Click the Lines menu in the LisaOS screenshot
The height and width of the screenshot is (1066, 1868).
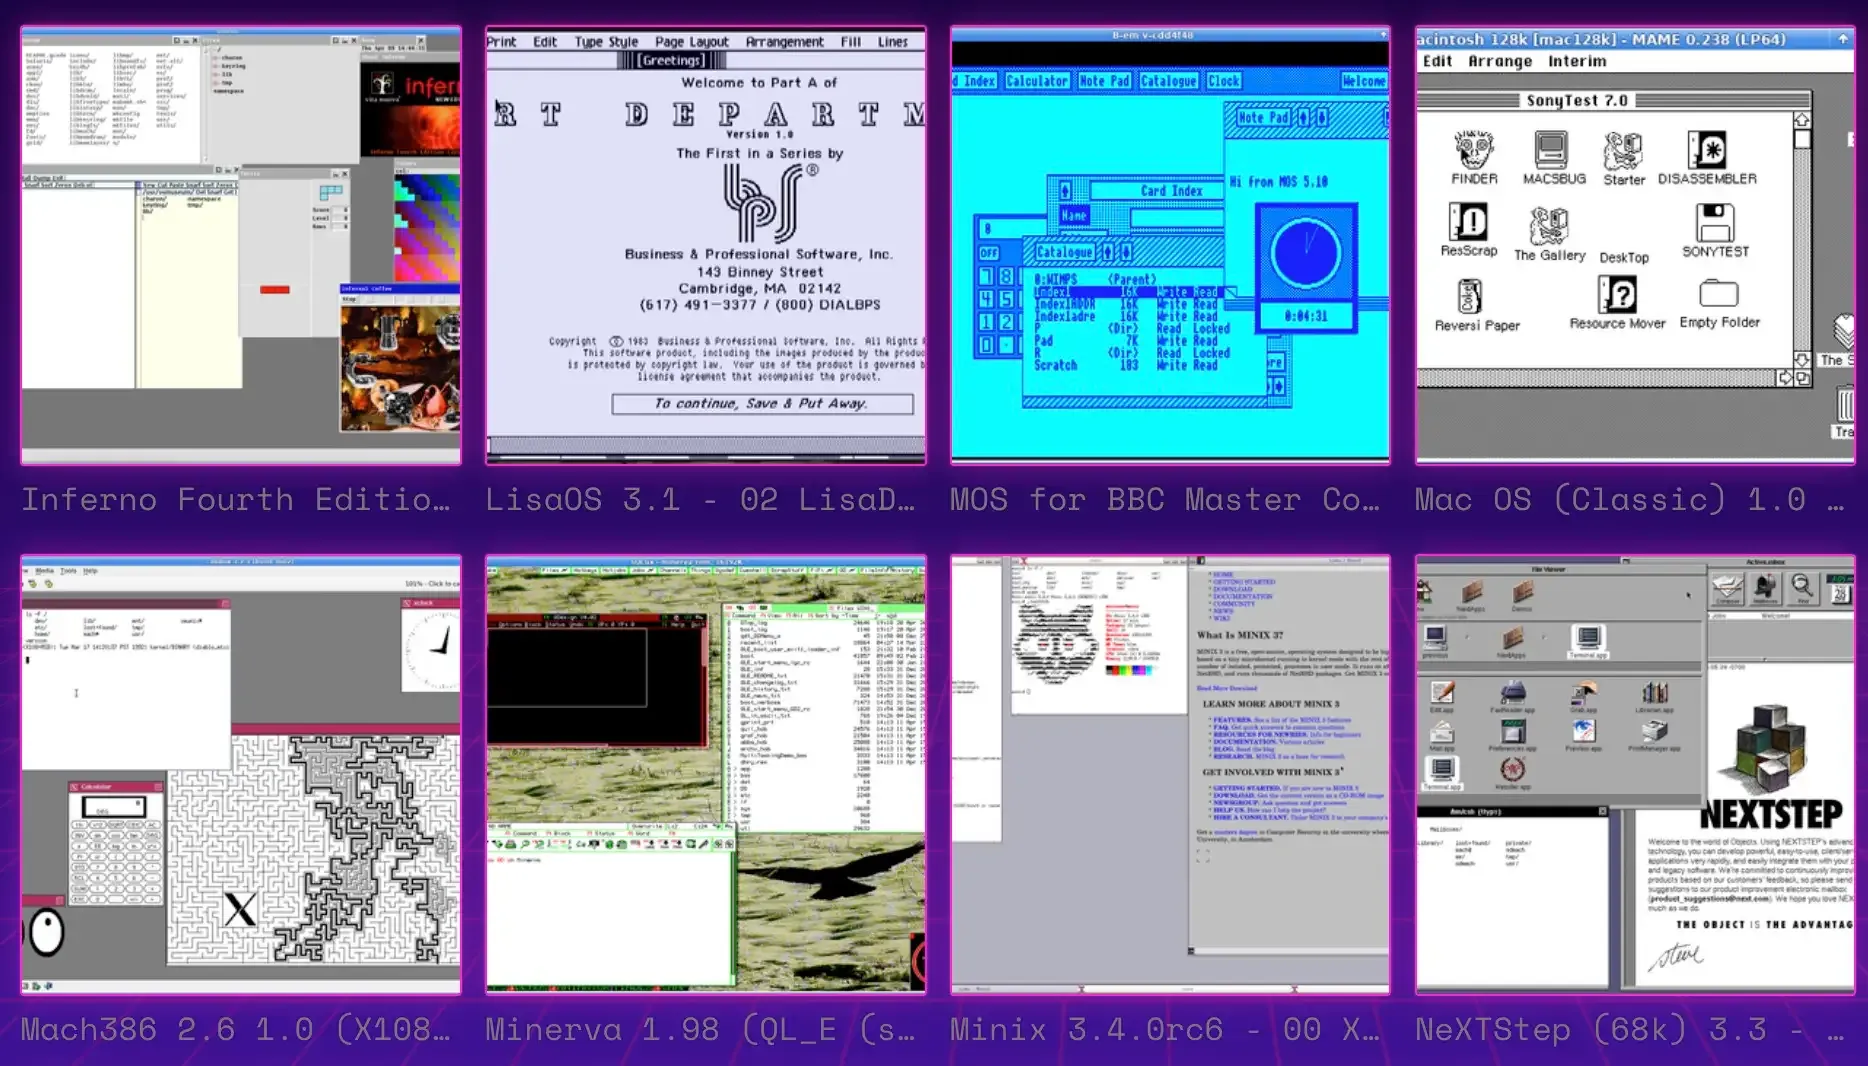(x=893, y=42)
